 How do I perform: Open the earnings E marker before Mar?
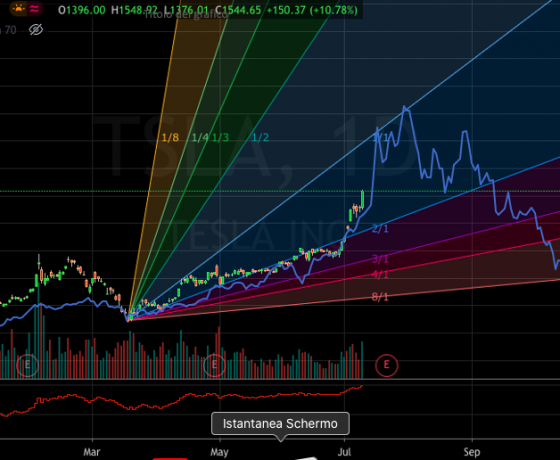pyautogui.click(x=27, y=365)
